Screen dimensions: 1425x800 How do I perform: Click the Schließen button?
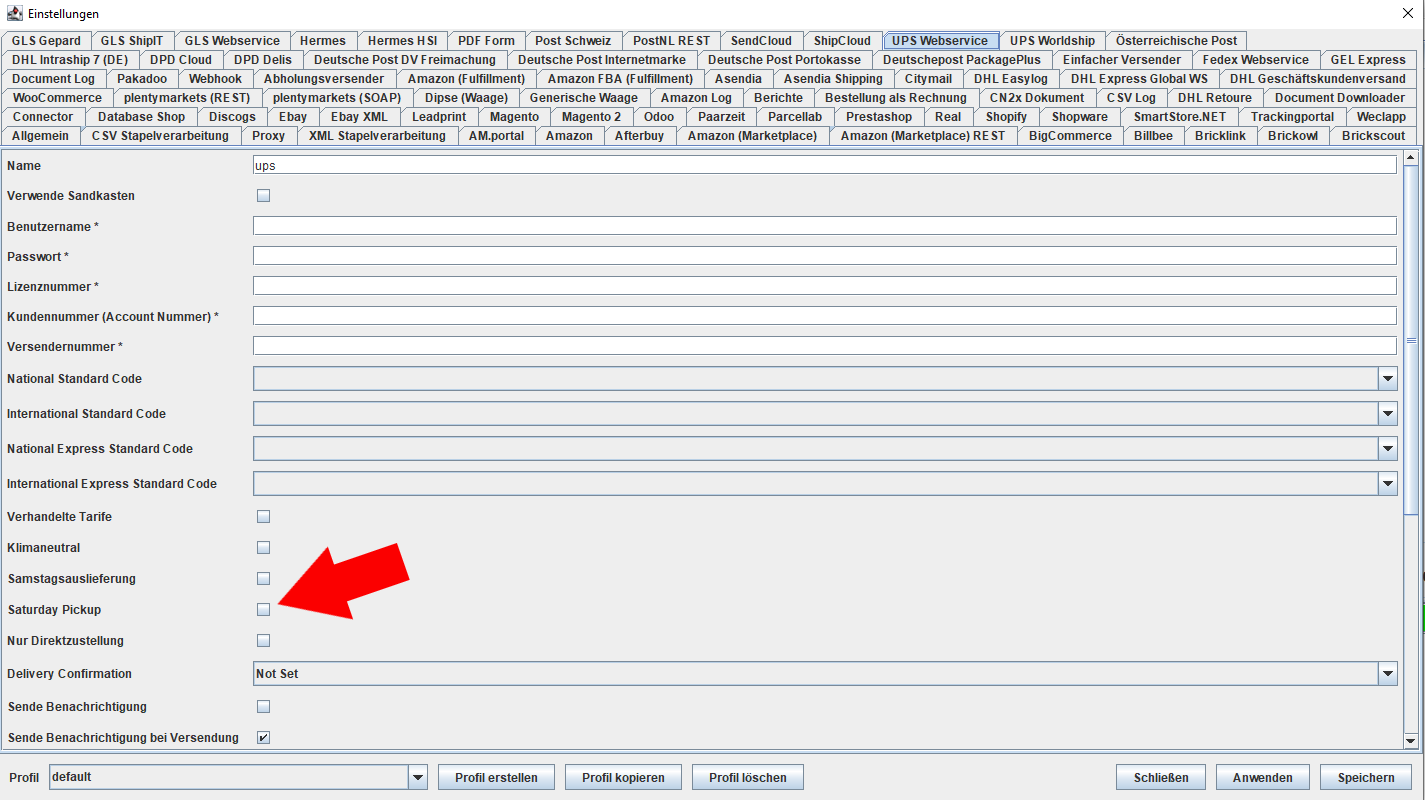click(1161, 777)
